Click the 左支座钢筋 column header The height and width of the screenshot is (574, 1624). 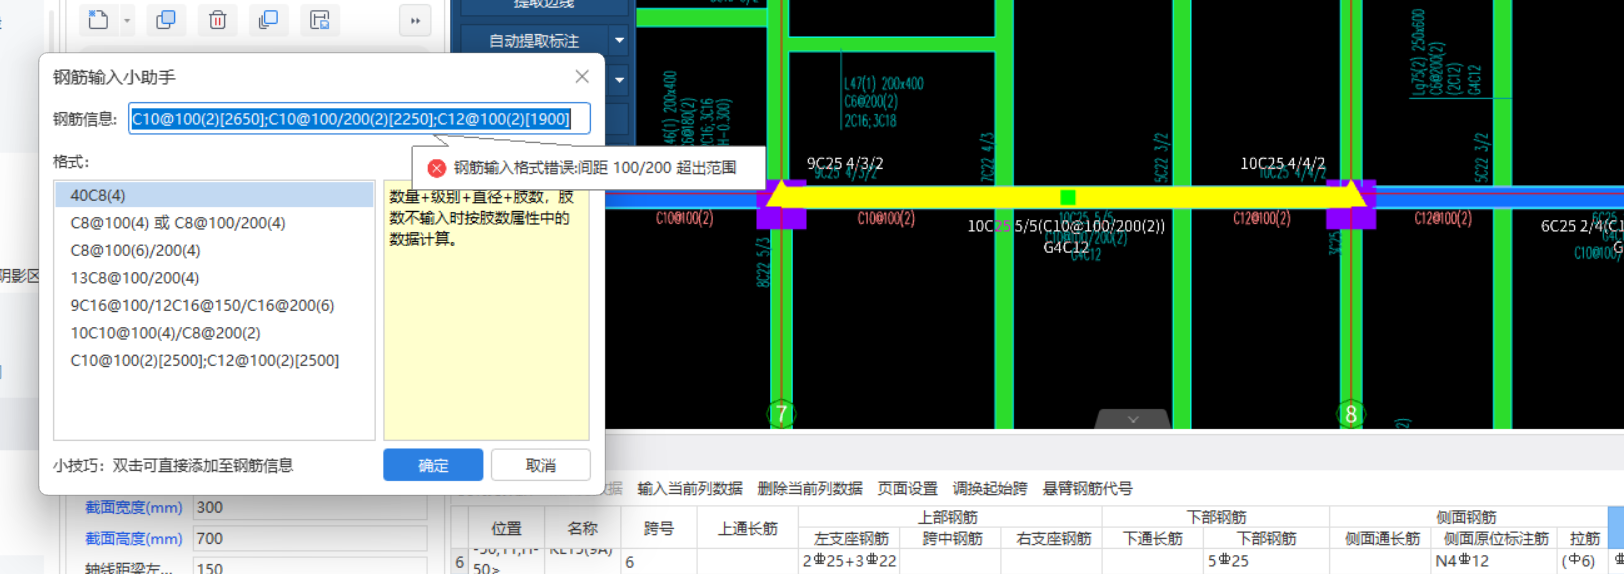pyautogui.click(x=850, y=539)
